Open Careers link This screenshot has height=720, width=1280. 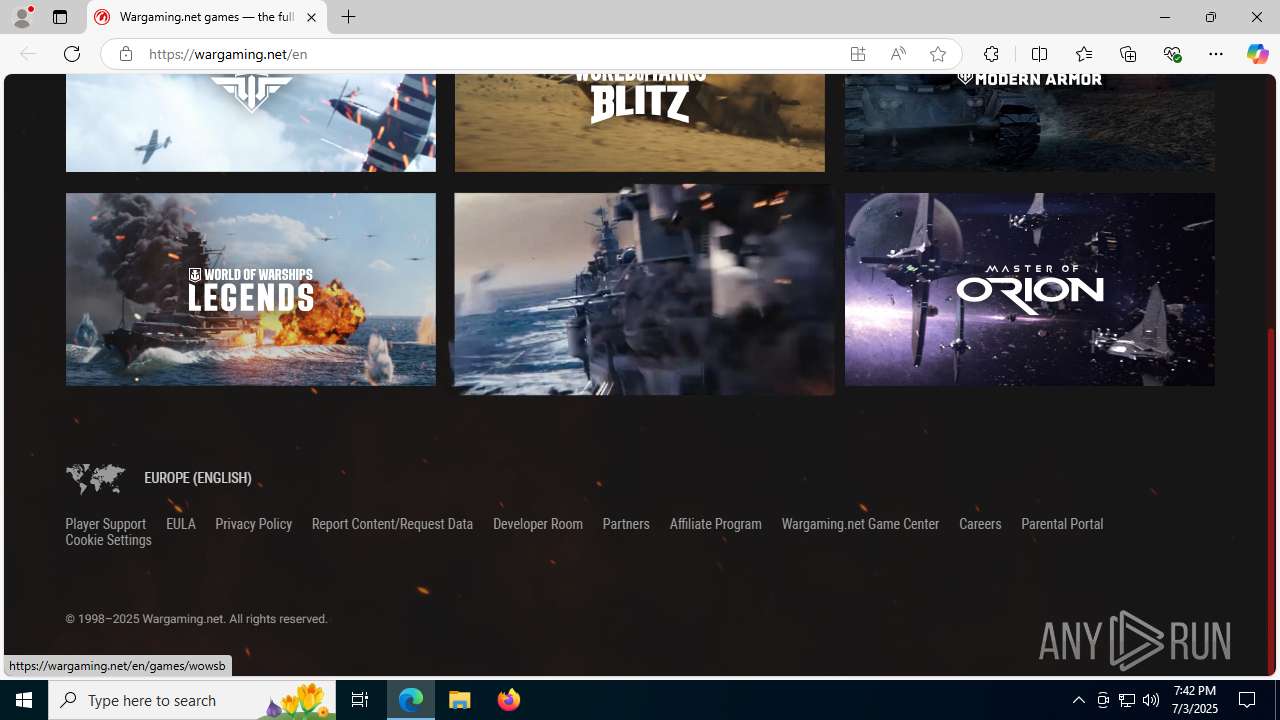pos(980,524)
